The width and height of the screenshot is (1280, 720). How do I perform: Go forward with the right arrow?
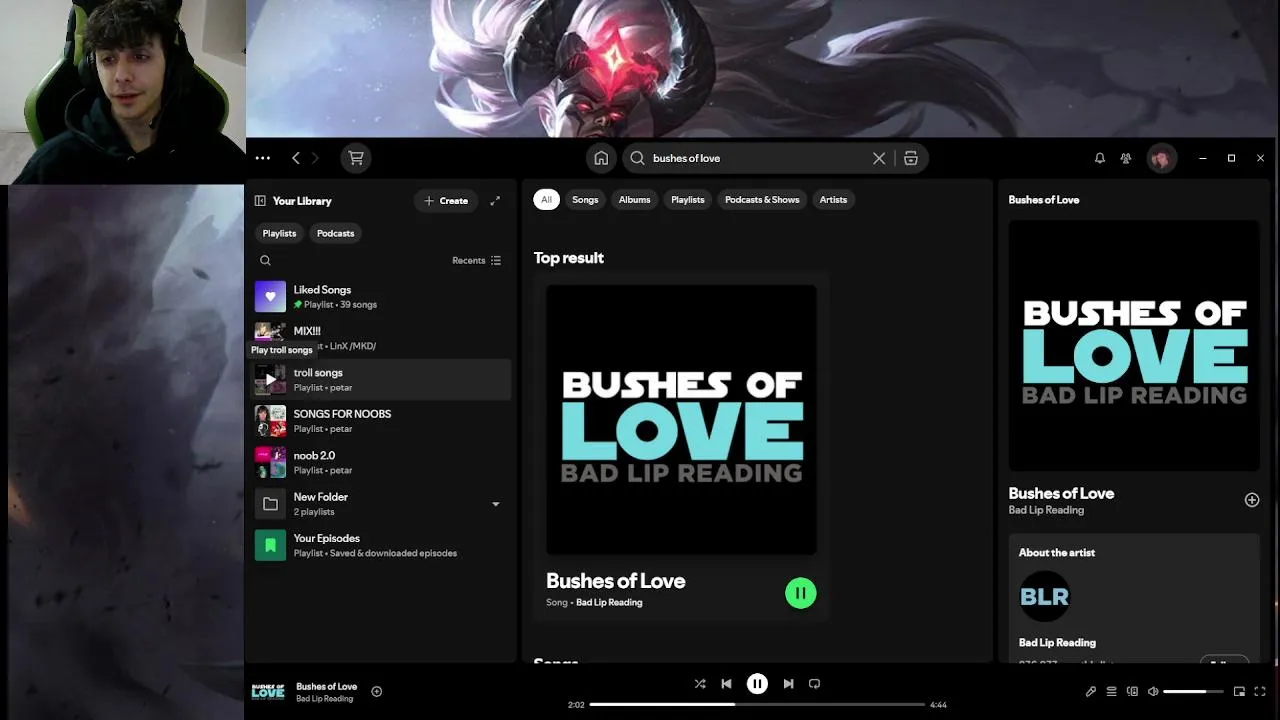coord(315,158)
